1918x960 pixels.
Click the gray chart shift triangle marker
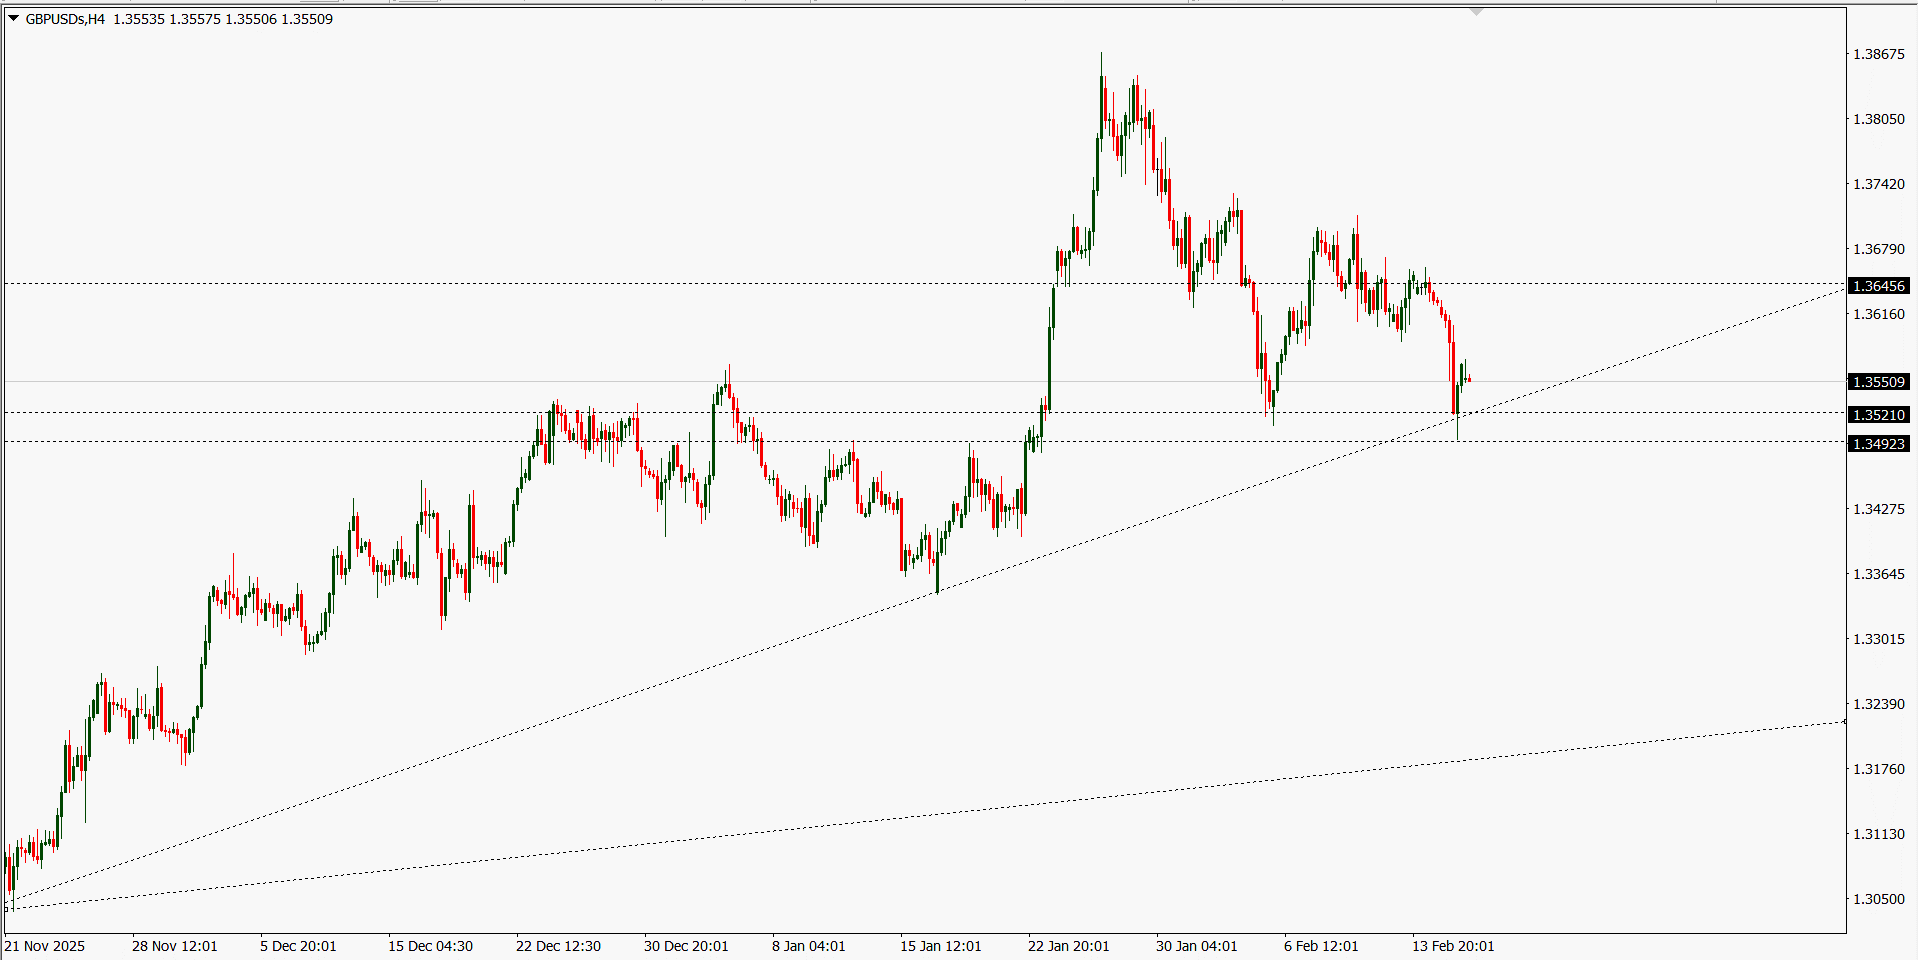coord(1476,12)
